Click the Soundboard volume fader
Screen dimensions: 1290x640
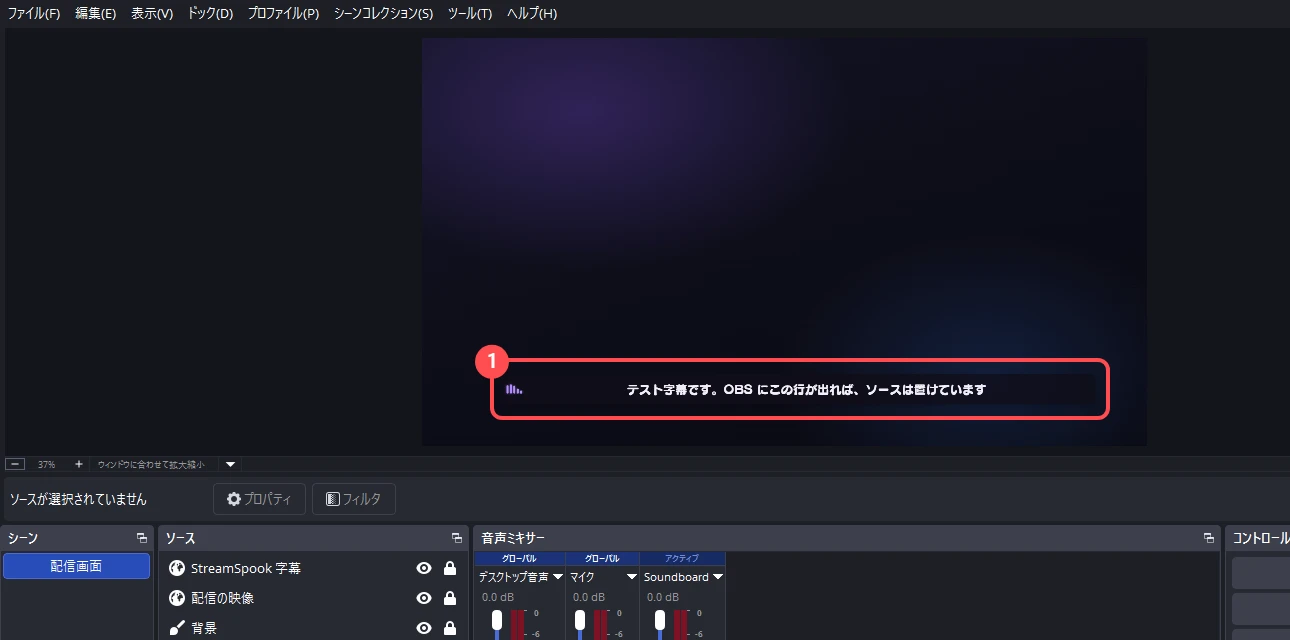[660, 620]
